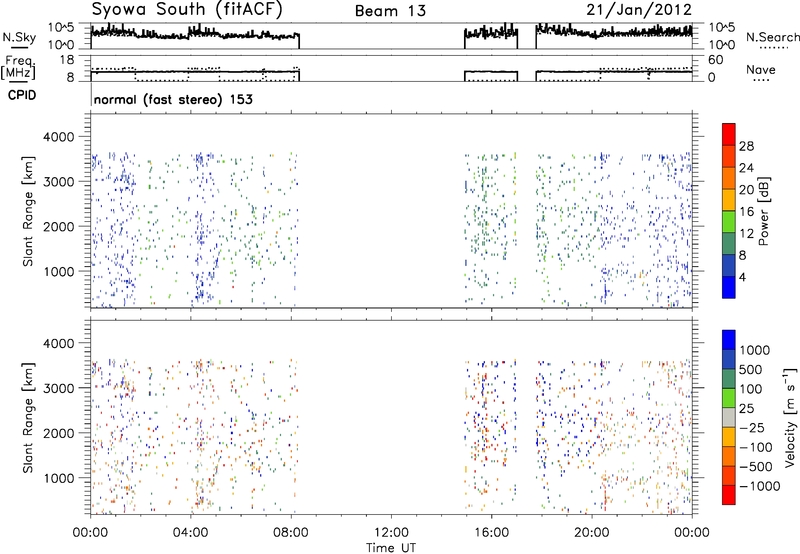Click the blue 1000 velocity swatch
The image size is (800, 554).
[729, 340]
